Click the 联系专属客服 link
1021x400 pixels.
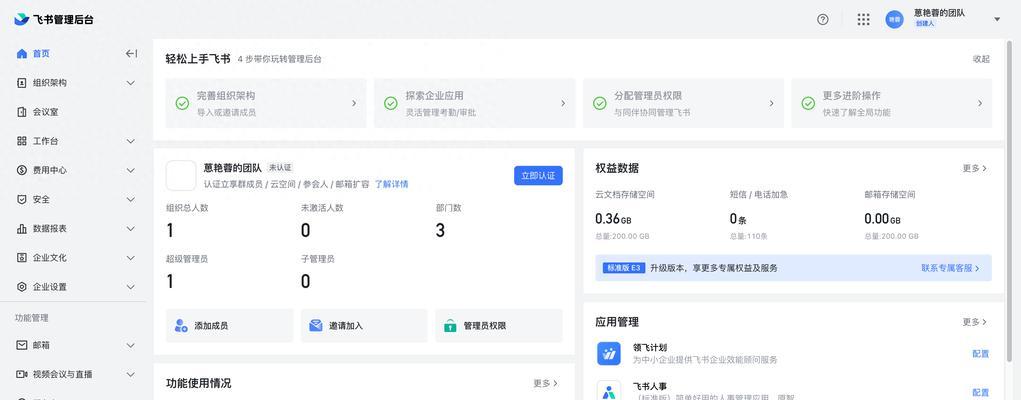[x=950, y=268]
